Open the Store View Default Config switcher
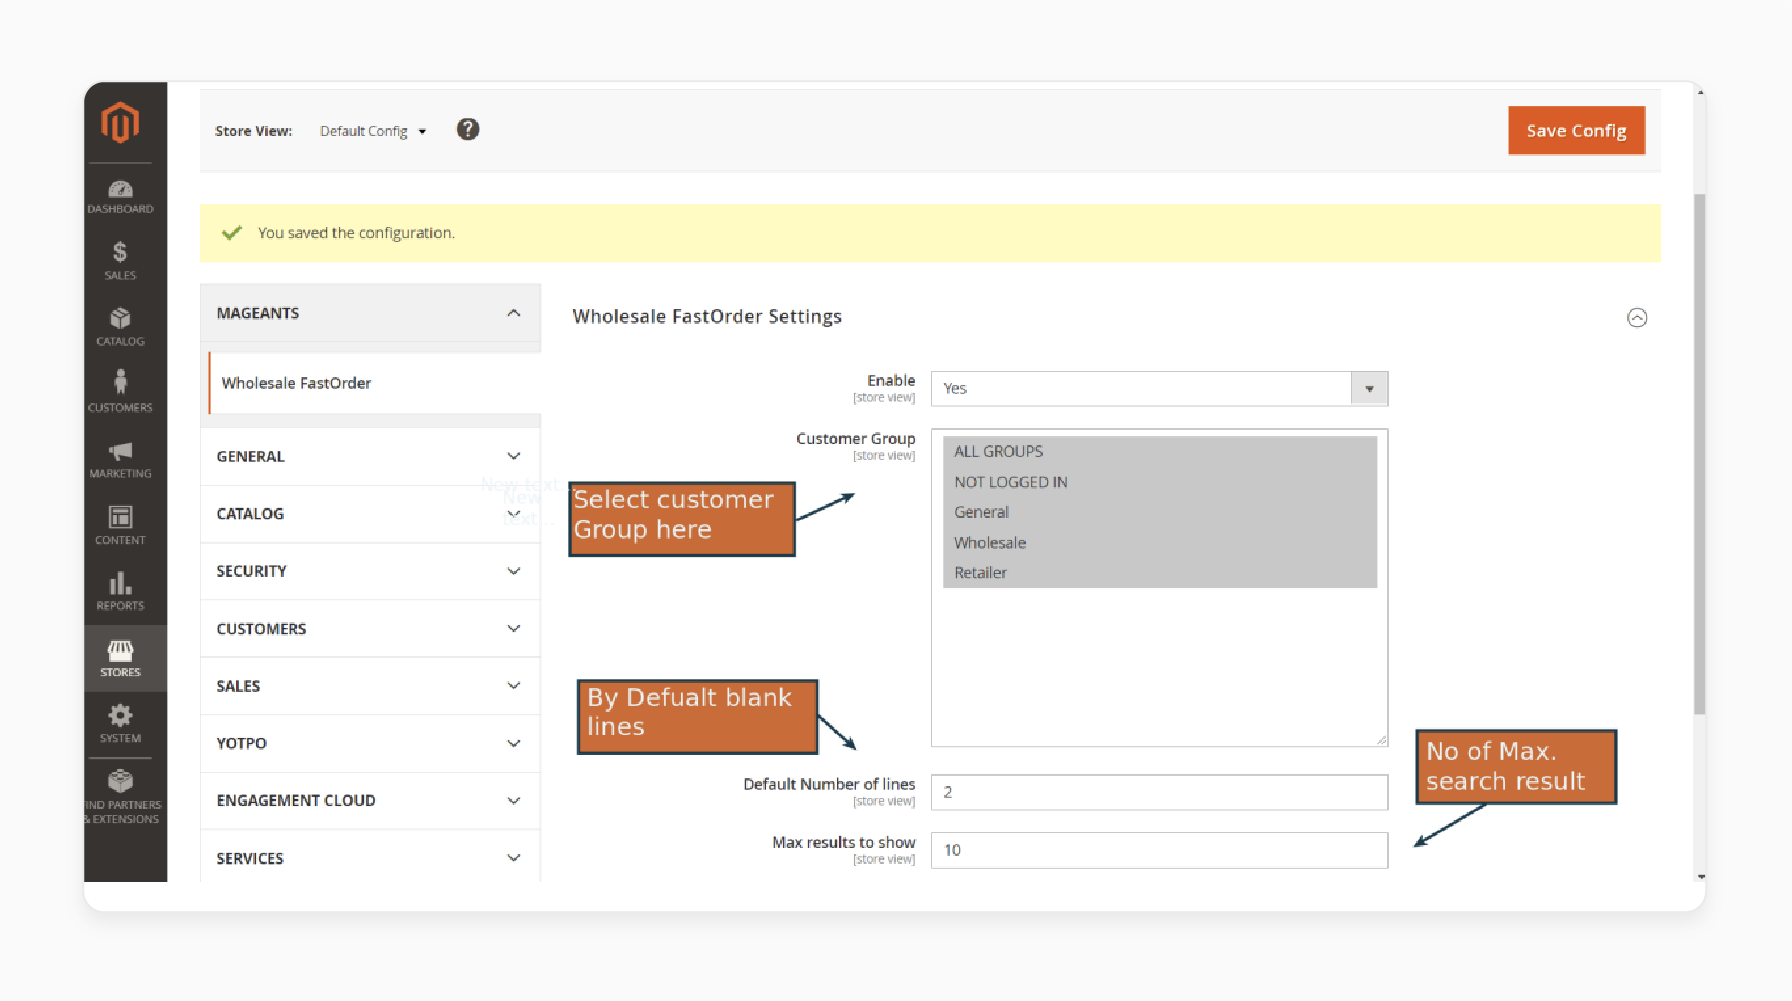 coord(373,131)
